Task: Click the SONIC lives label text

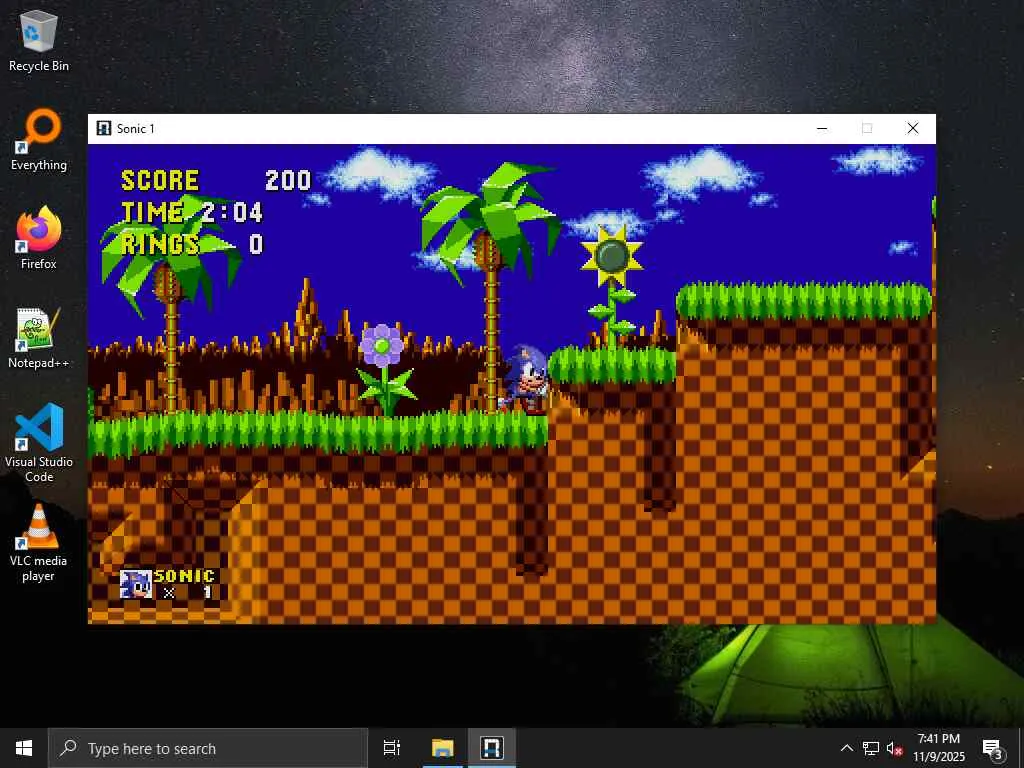Action: [x=184, y=576]
